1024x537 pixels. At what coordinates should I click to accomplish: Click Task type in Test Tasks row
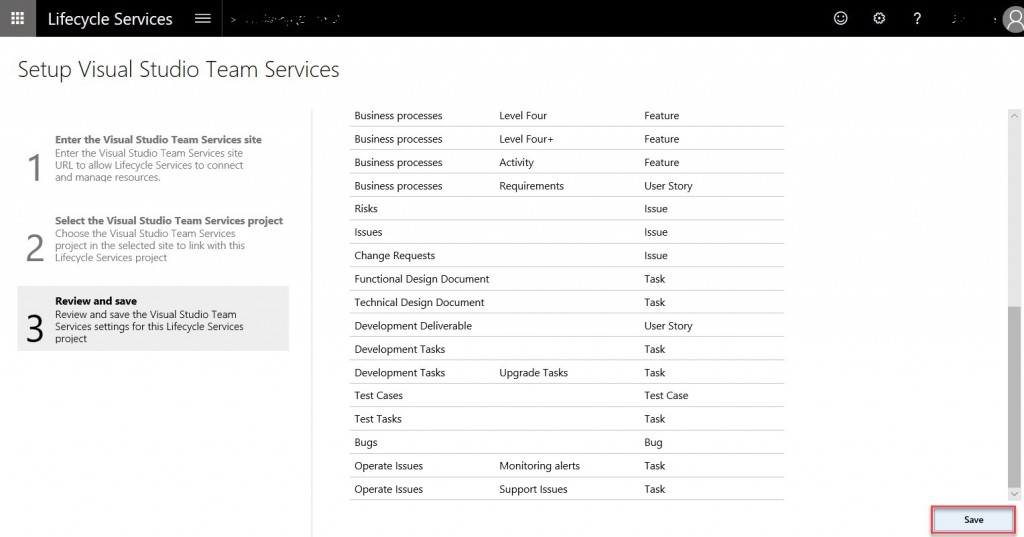tap(654, 419)
